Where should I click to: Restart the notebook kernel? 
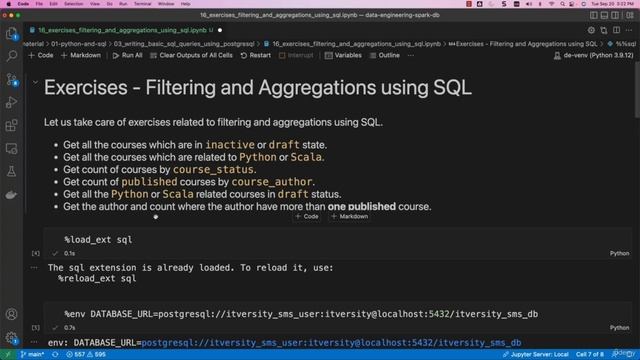(x=256, y=56)
